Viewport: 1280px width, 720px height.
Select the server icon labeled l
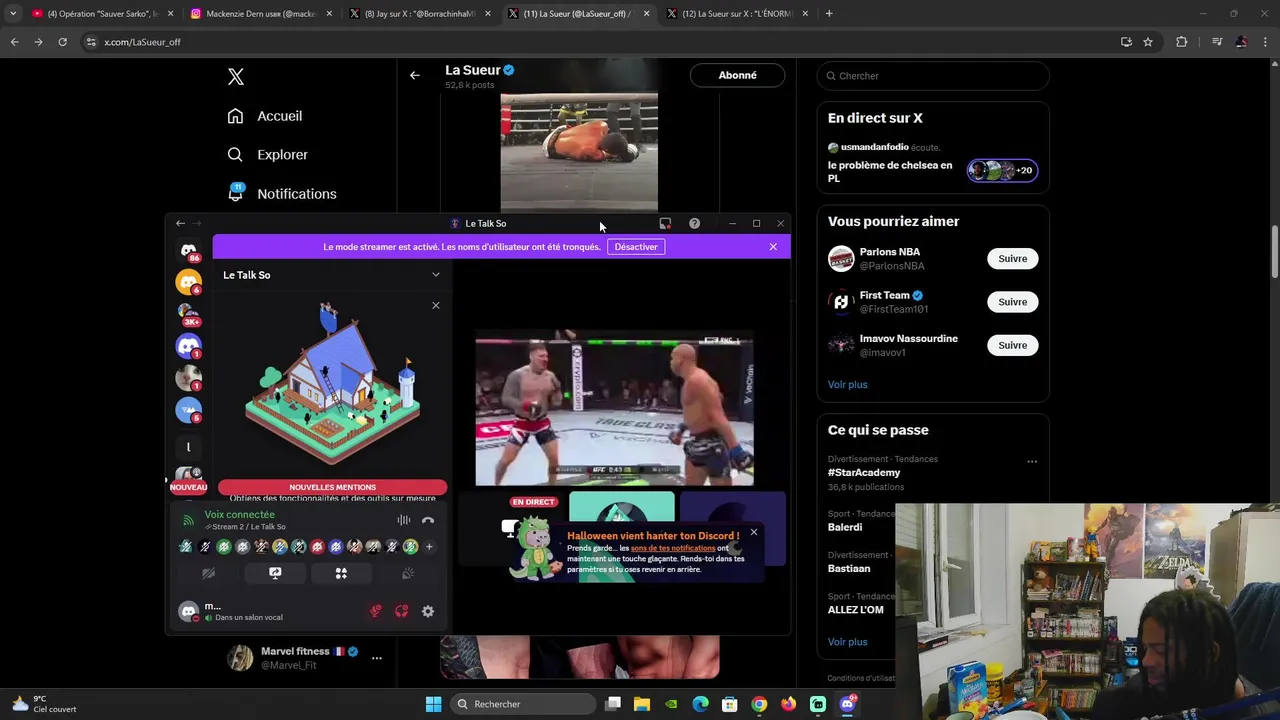pyautogui.click(x=188, y=447)
